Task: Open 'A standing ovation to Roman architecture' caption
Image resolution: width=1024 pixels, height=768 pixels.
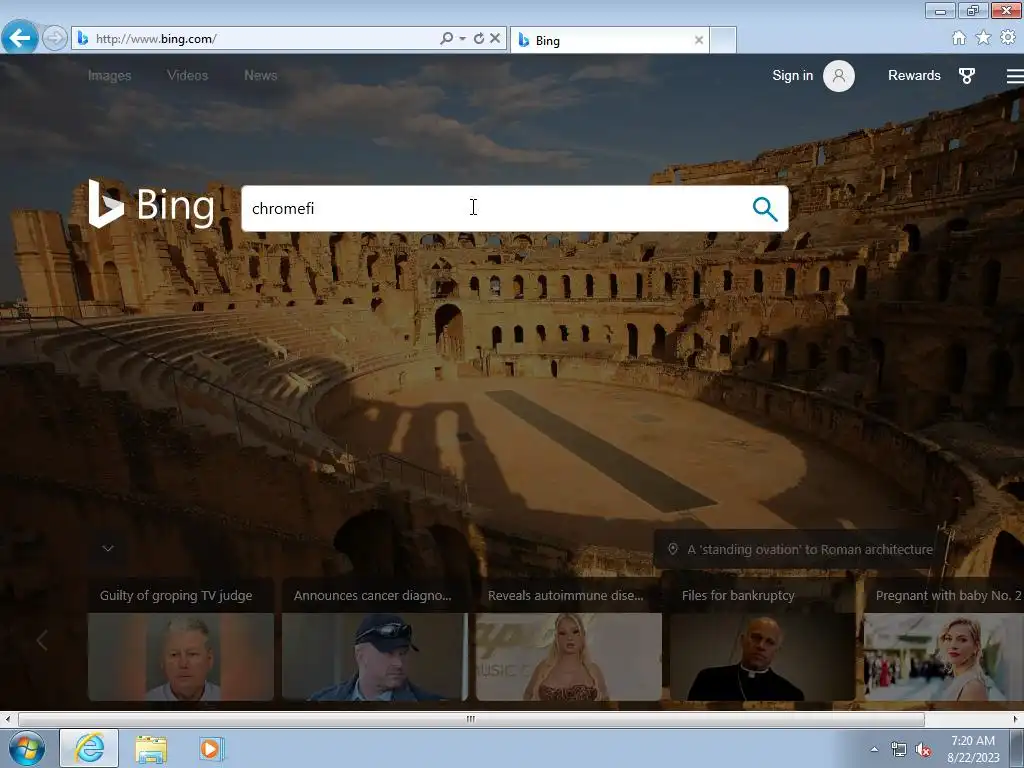Action: click(810, 550)
